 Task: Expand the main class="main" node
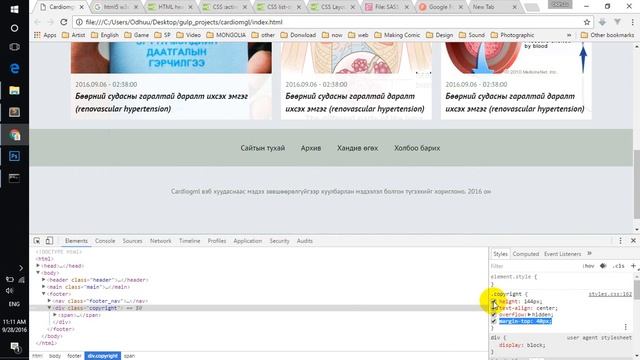click(x=44, y=287)
